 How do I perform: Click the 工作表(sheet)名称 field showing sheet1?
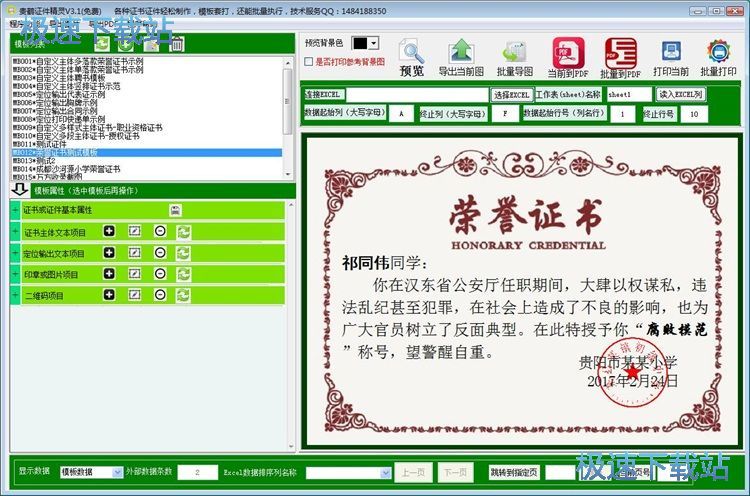[629, 95]
